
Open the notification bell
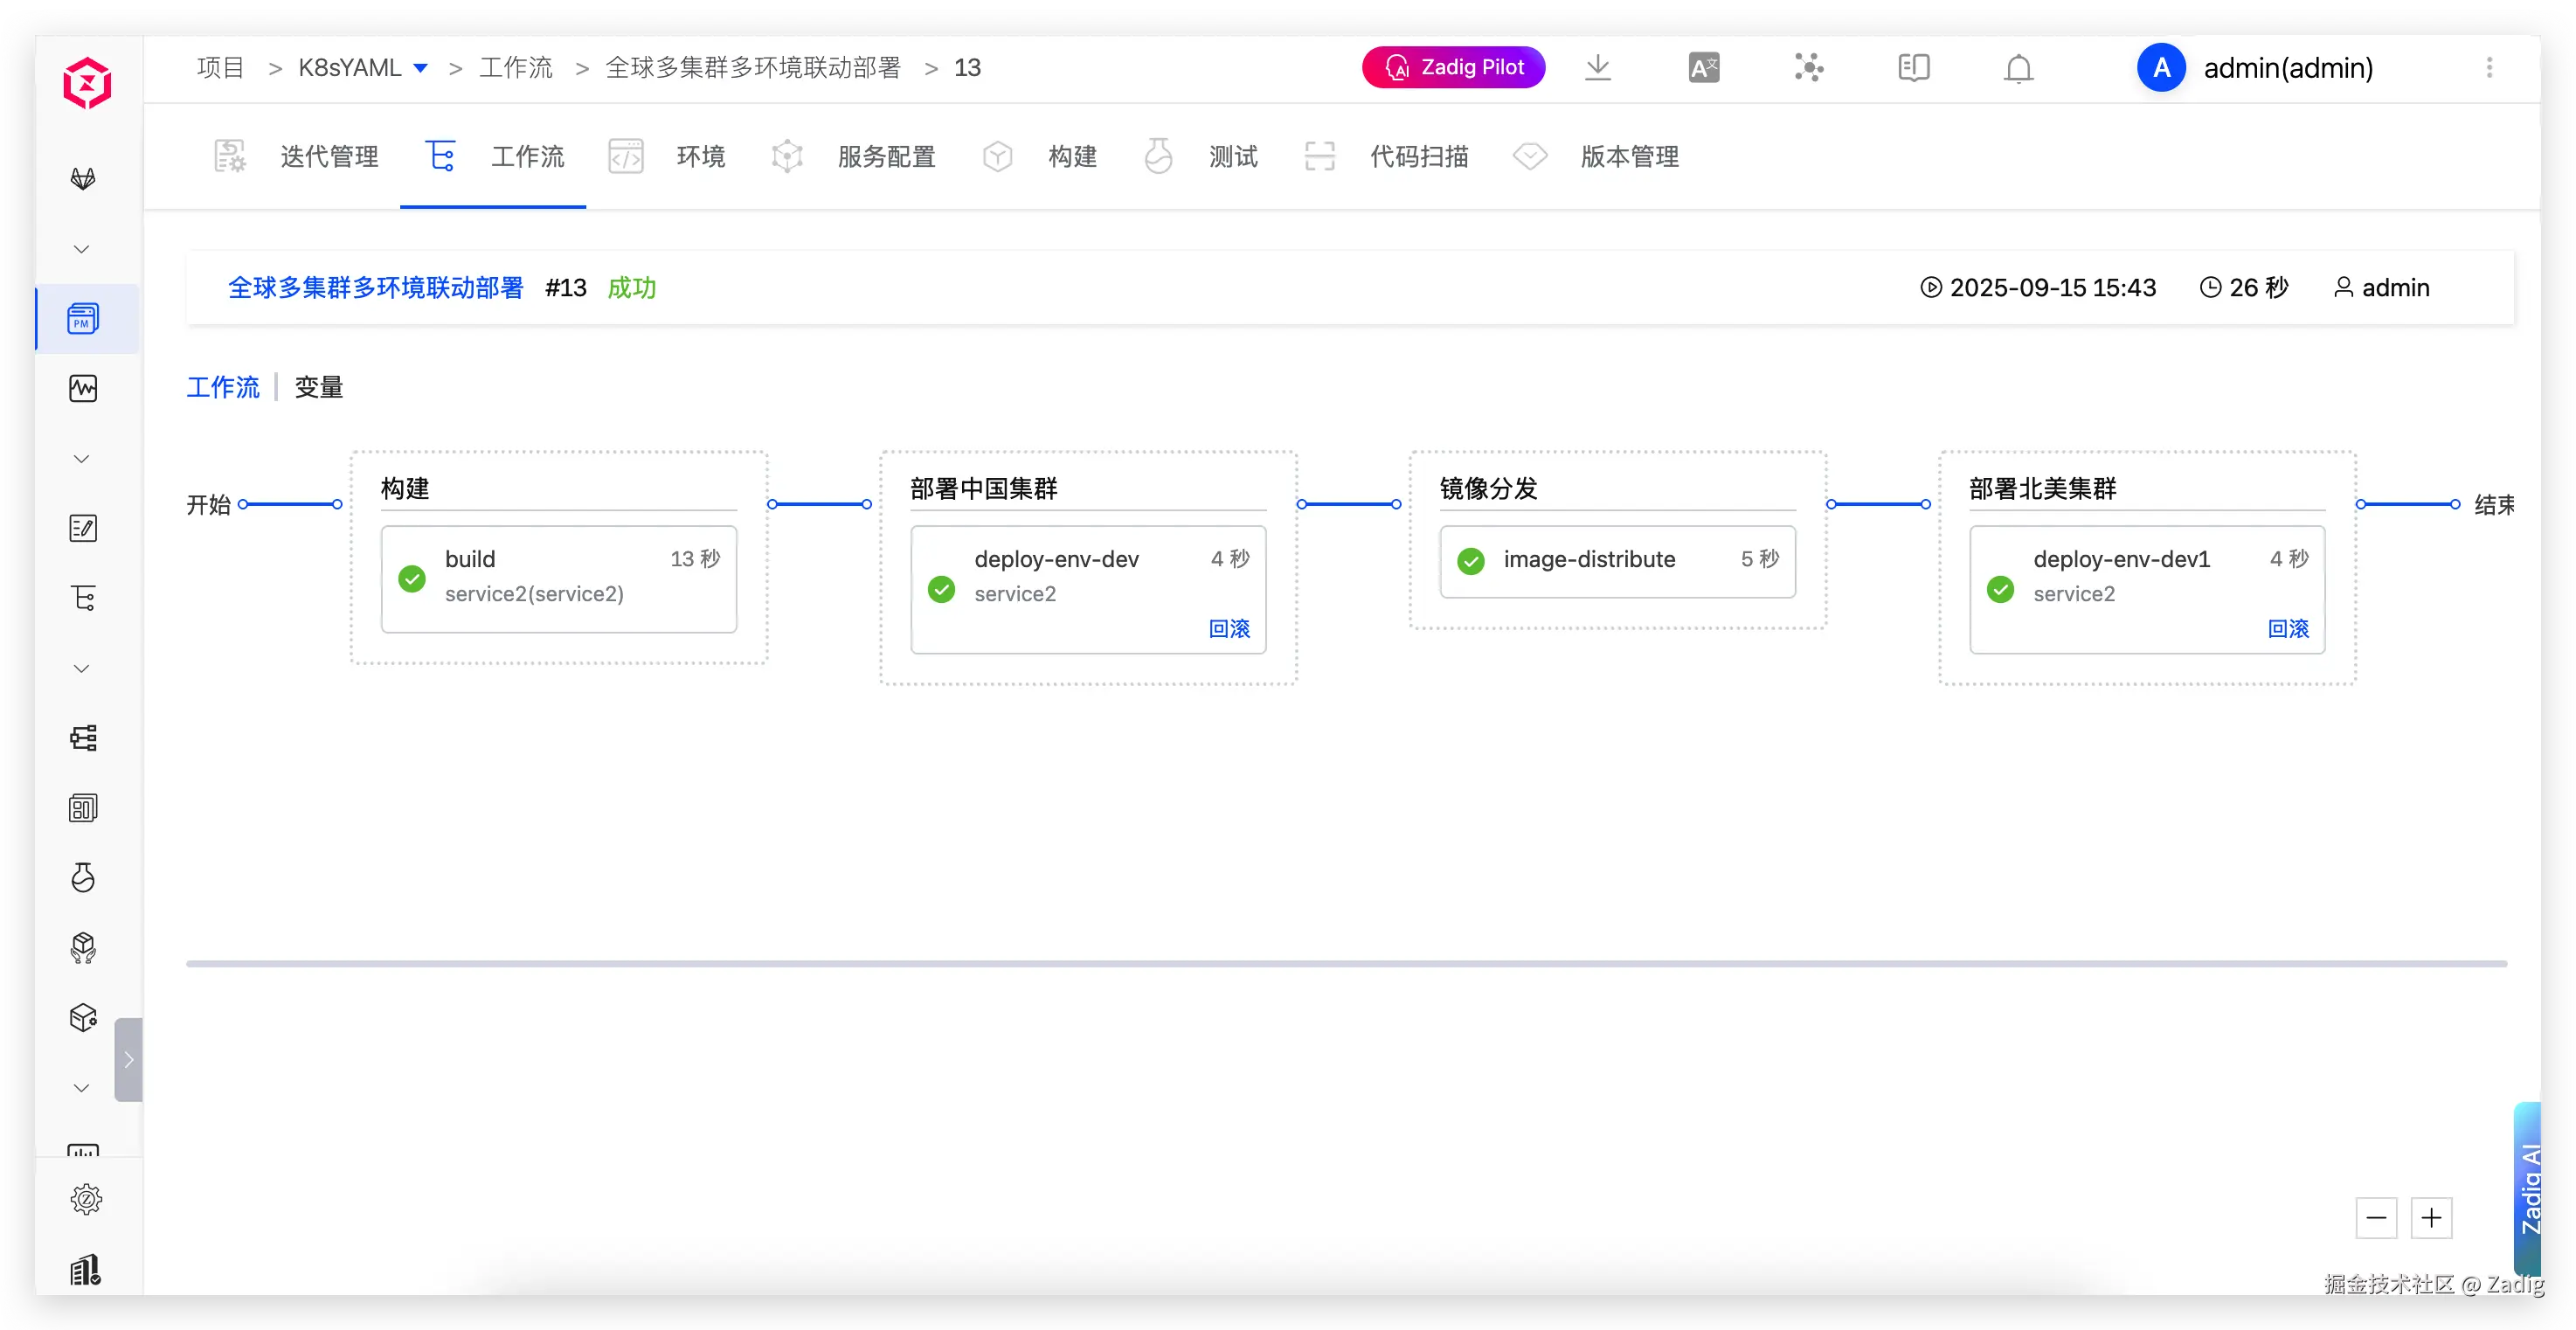2018,68
